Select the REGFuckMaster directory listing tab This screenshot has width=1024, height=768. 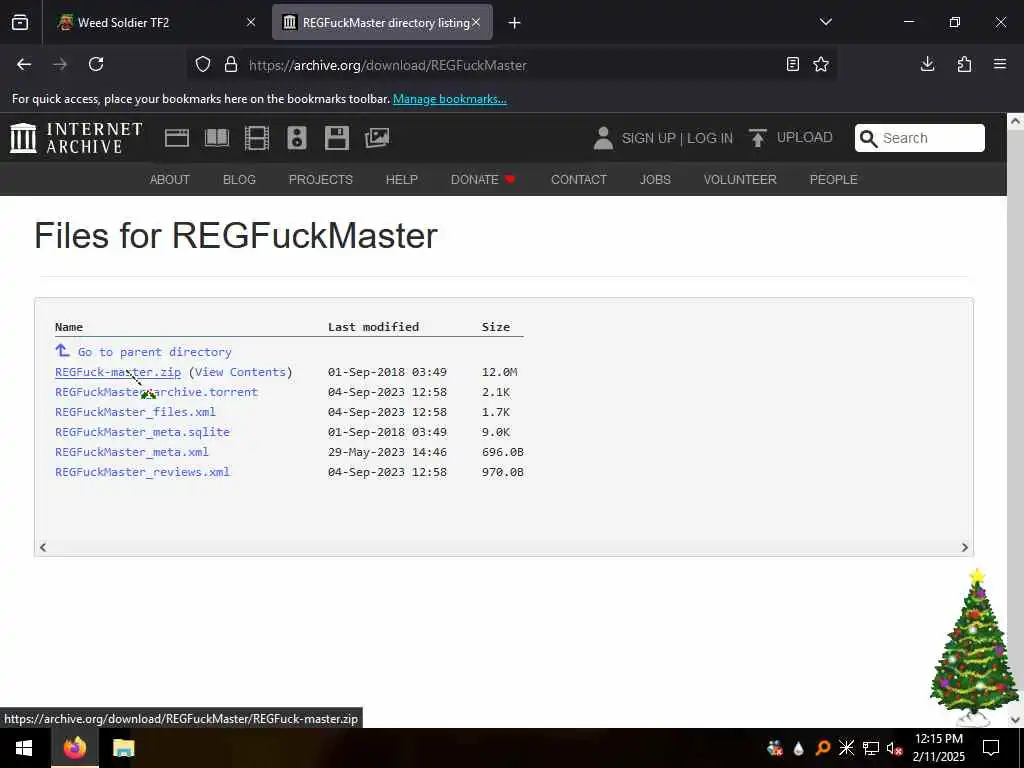(x=382, y=23)
